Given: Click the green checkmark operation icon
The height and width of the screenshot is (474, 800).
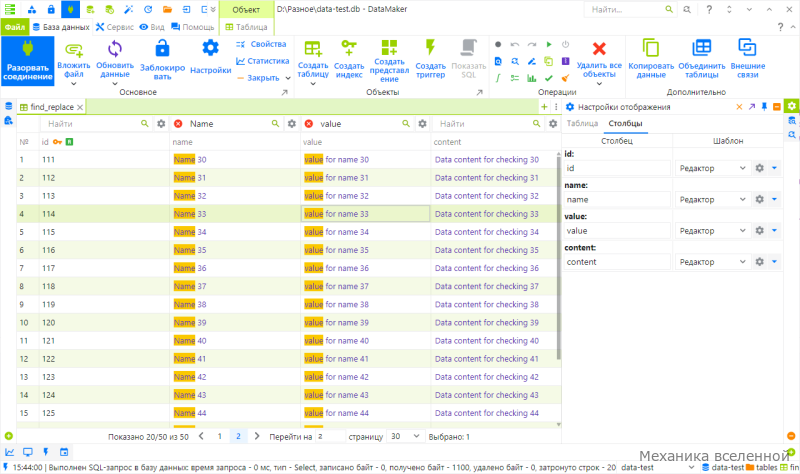Looking at the screenshot, I should pyautogui.click(x=548, y=78).
